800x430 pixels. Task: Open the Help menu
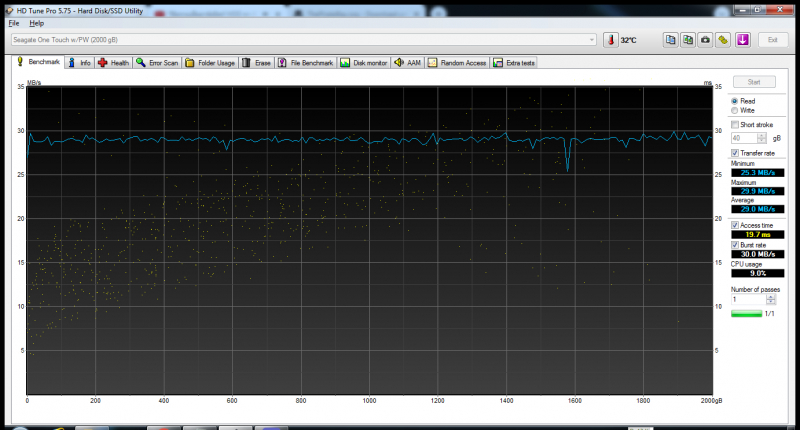[x=36, y=23]
